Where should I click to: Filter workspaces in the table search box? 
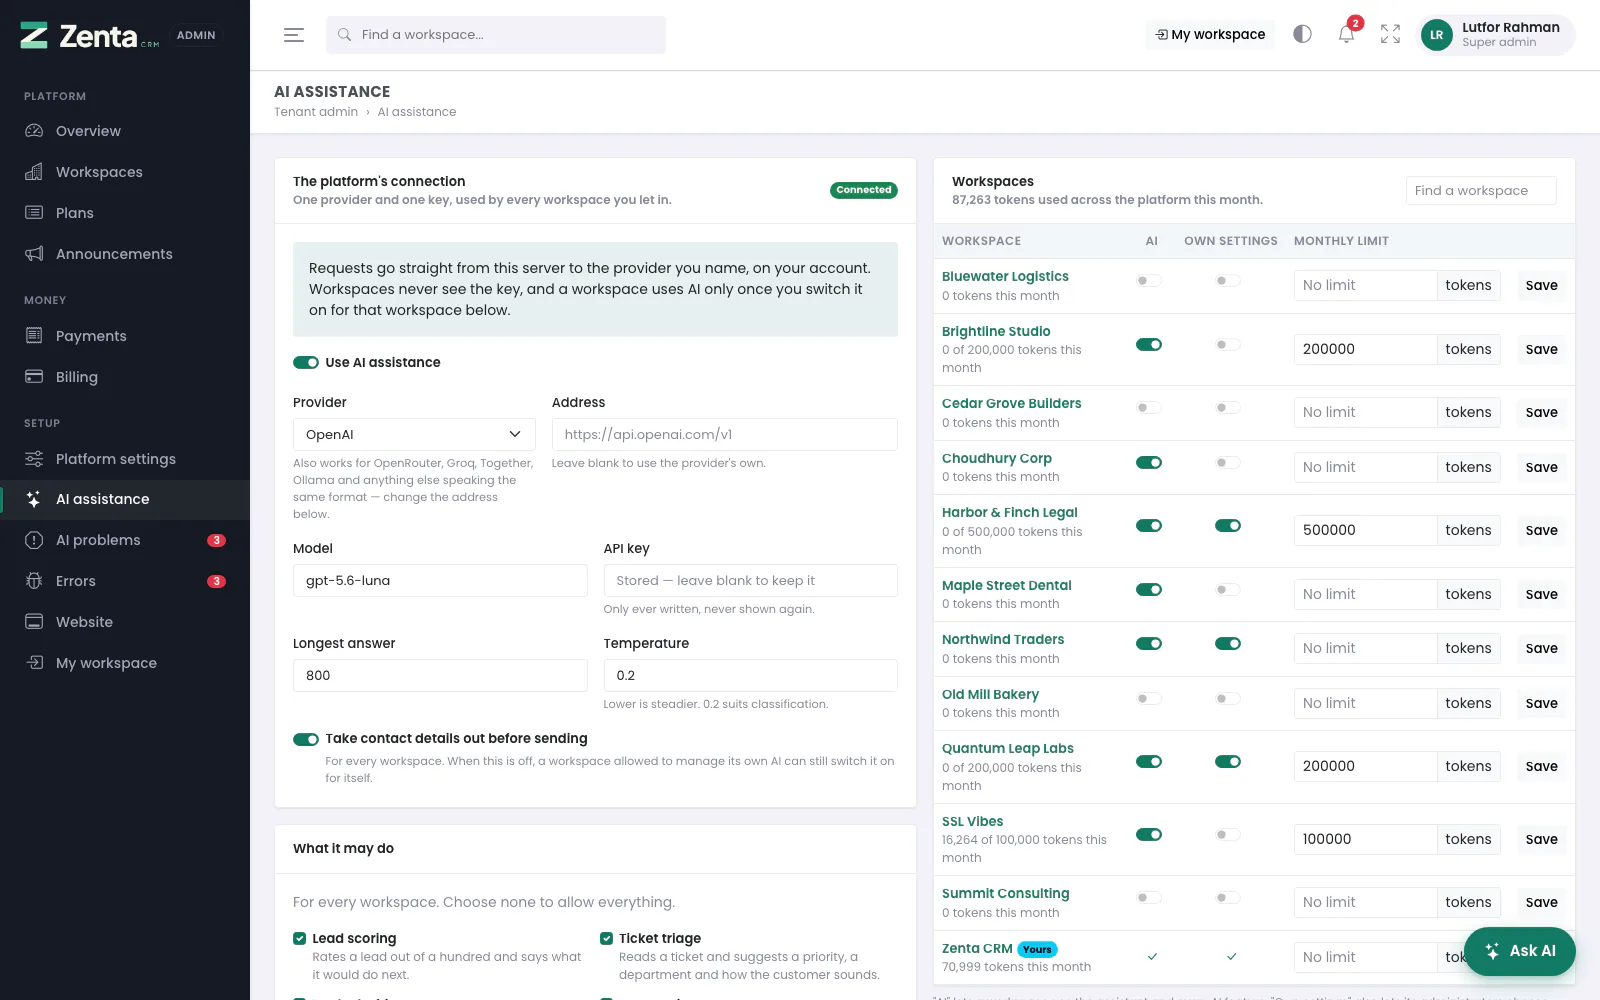(1481, 191)
